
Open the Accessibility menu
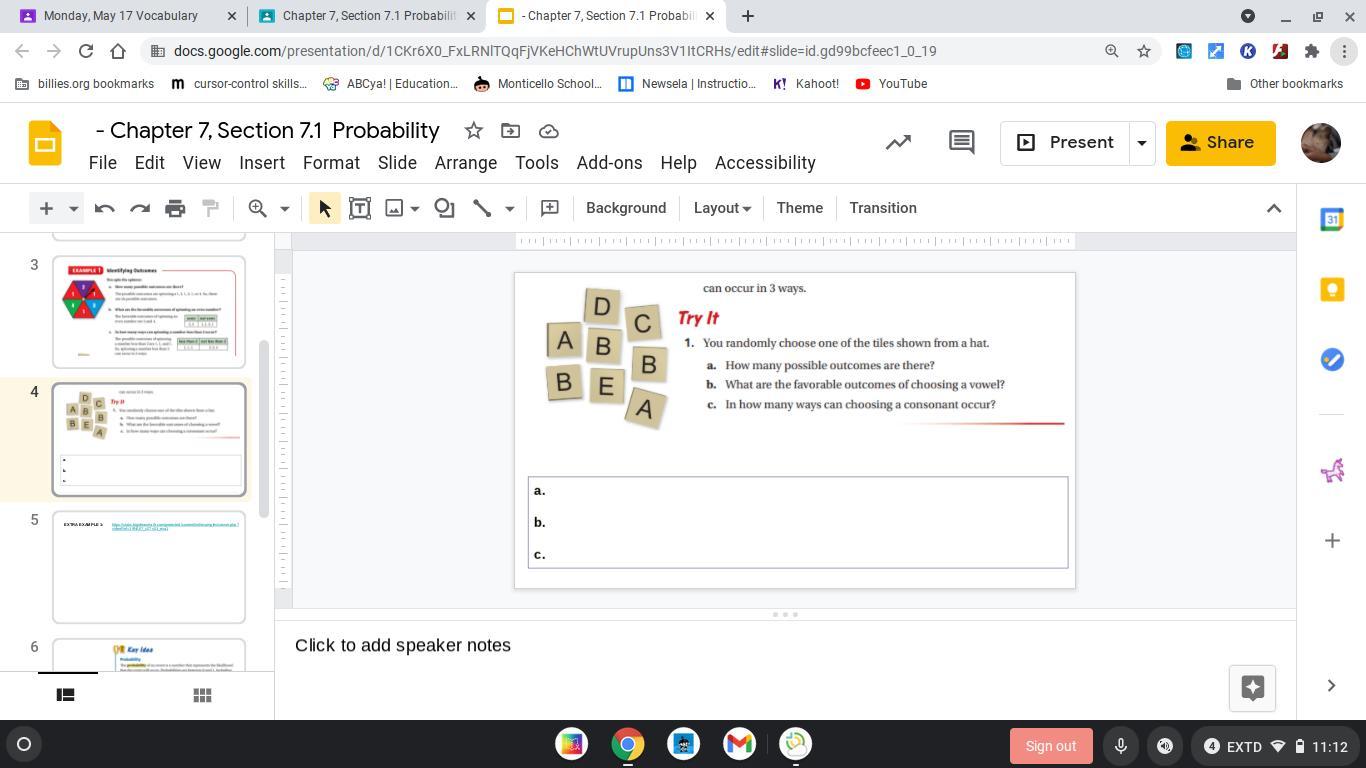765,163
